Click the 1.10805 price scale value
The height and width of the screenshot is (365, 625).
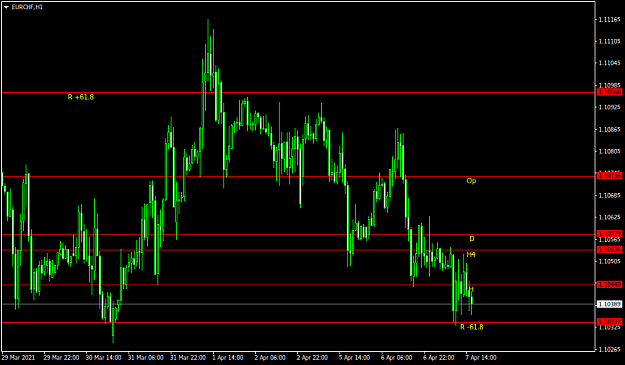click(609, 151)
